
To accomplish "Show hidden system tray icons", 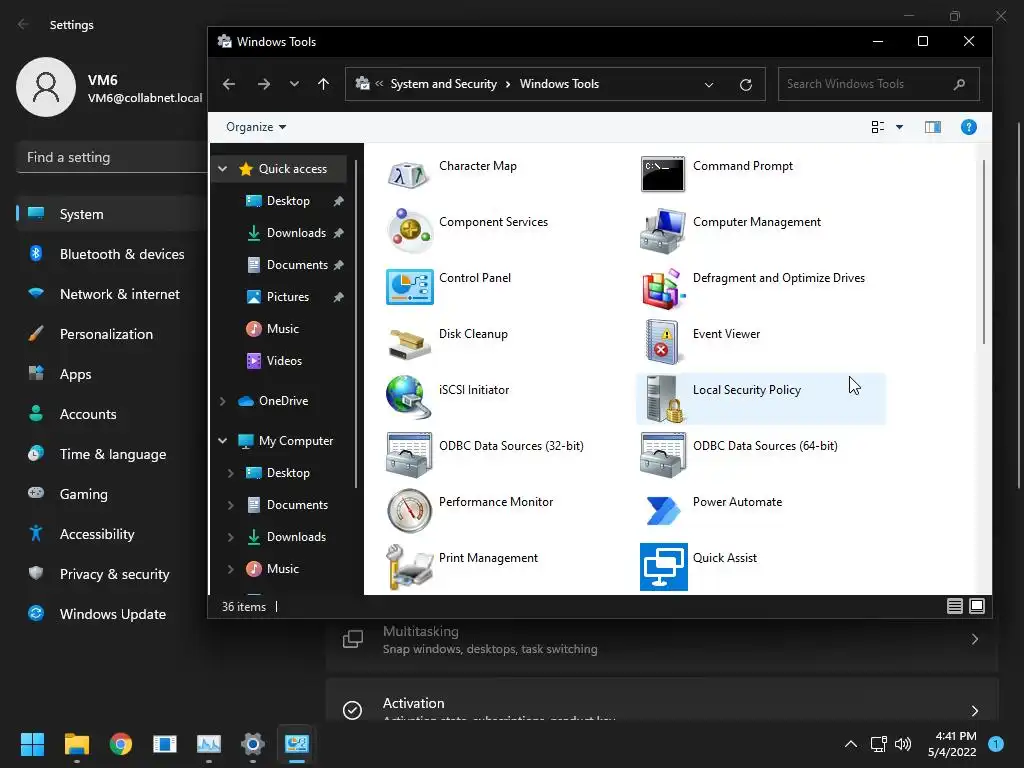I will pos(850,744).
